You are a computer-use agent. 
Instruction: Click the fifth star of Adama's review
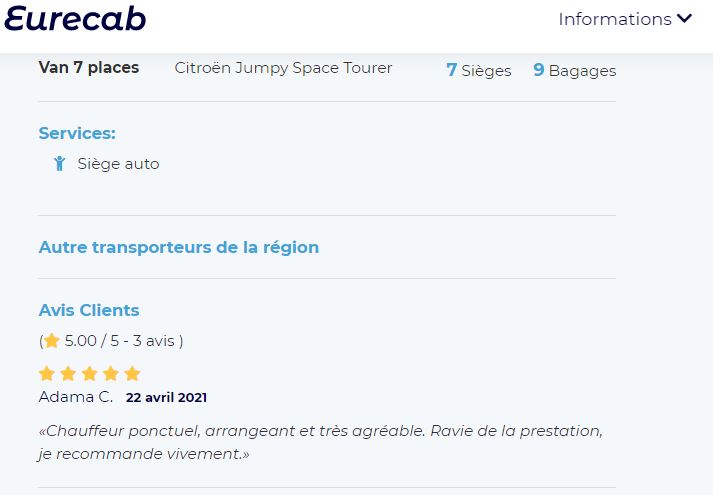[132, 373]
